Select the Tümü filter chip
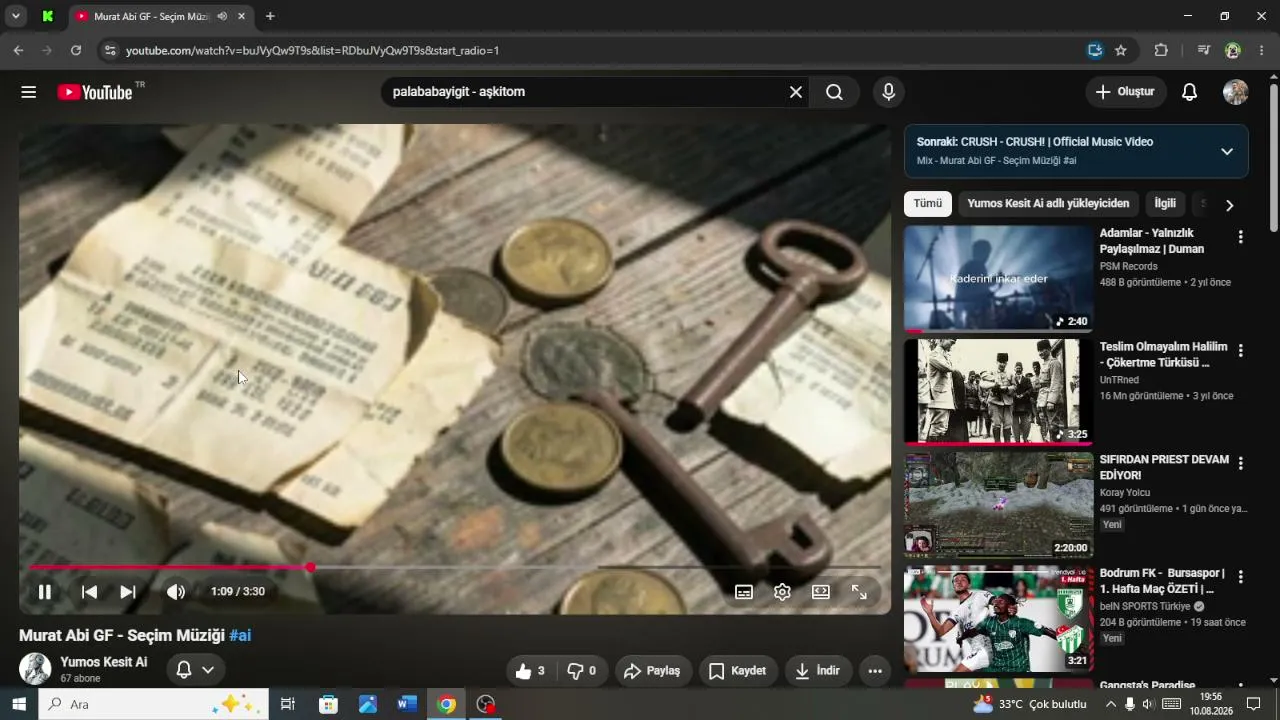 coord(928,204)
